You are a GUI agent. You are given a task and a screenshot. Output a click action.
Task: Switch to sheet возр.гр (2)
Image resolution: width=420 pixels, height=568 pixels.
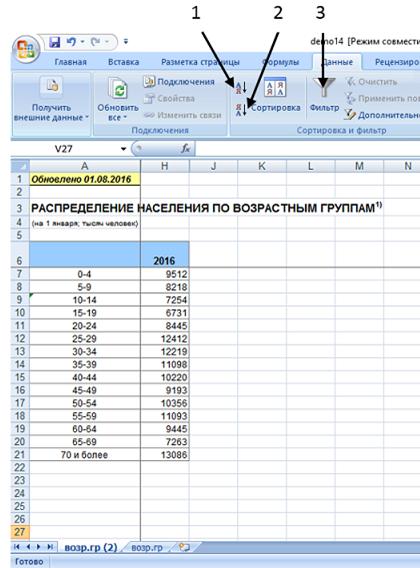pyautogui.click(x=91, y=547)
